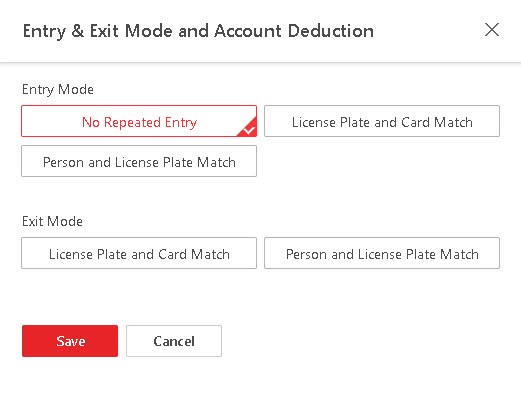The width and height of the screenshot is (521, 412).
Task: Enable person match under Entry Mode
Action: [x=139, y=161]
